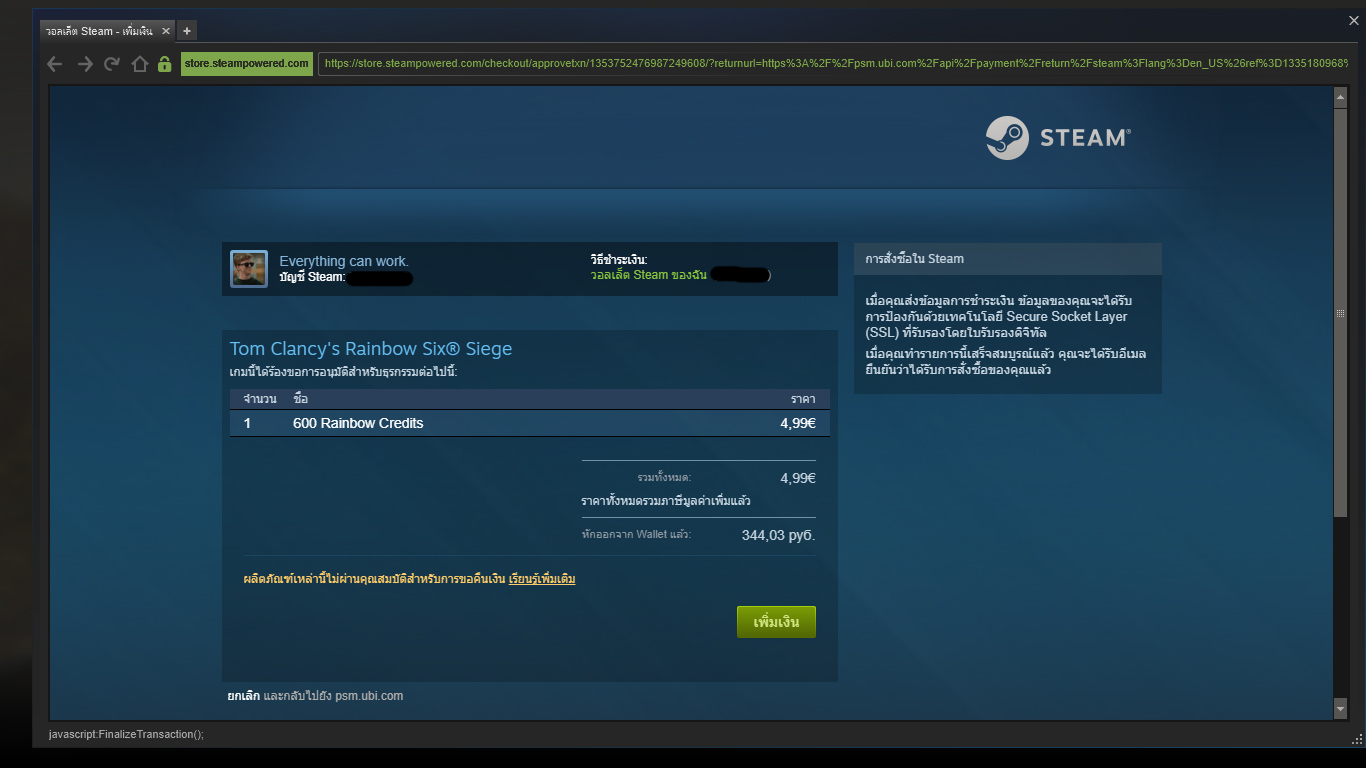Click the user profile avatar

(249, 269)
